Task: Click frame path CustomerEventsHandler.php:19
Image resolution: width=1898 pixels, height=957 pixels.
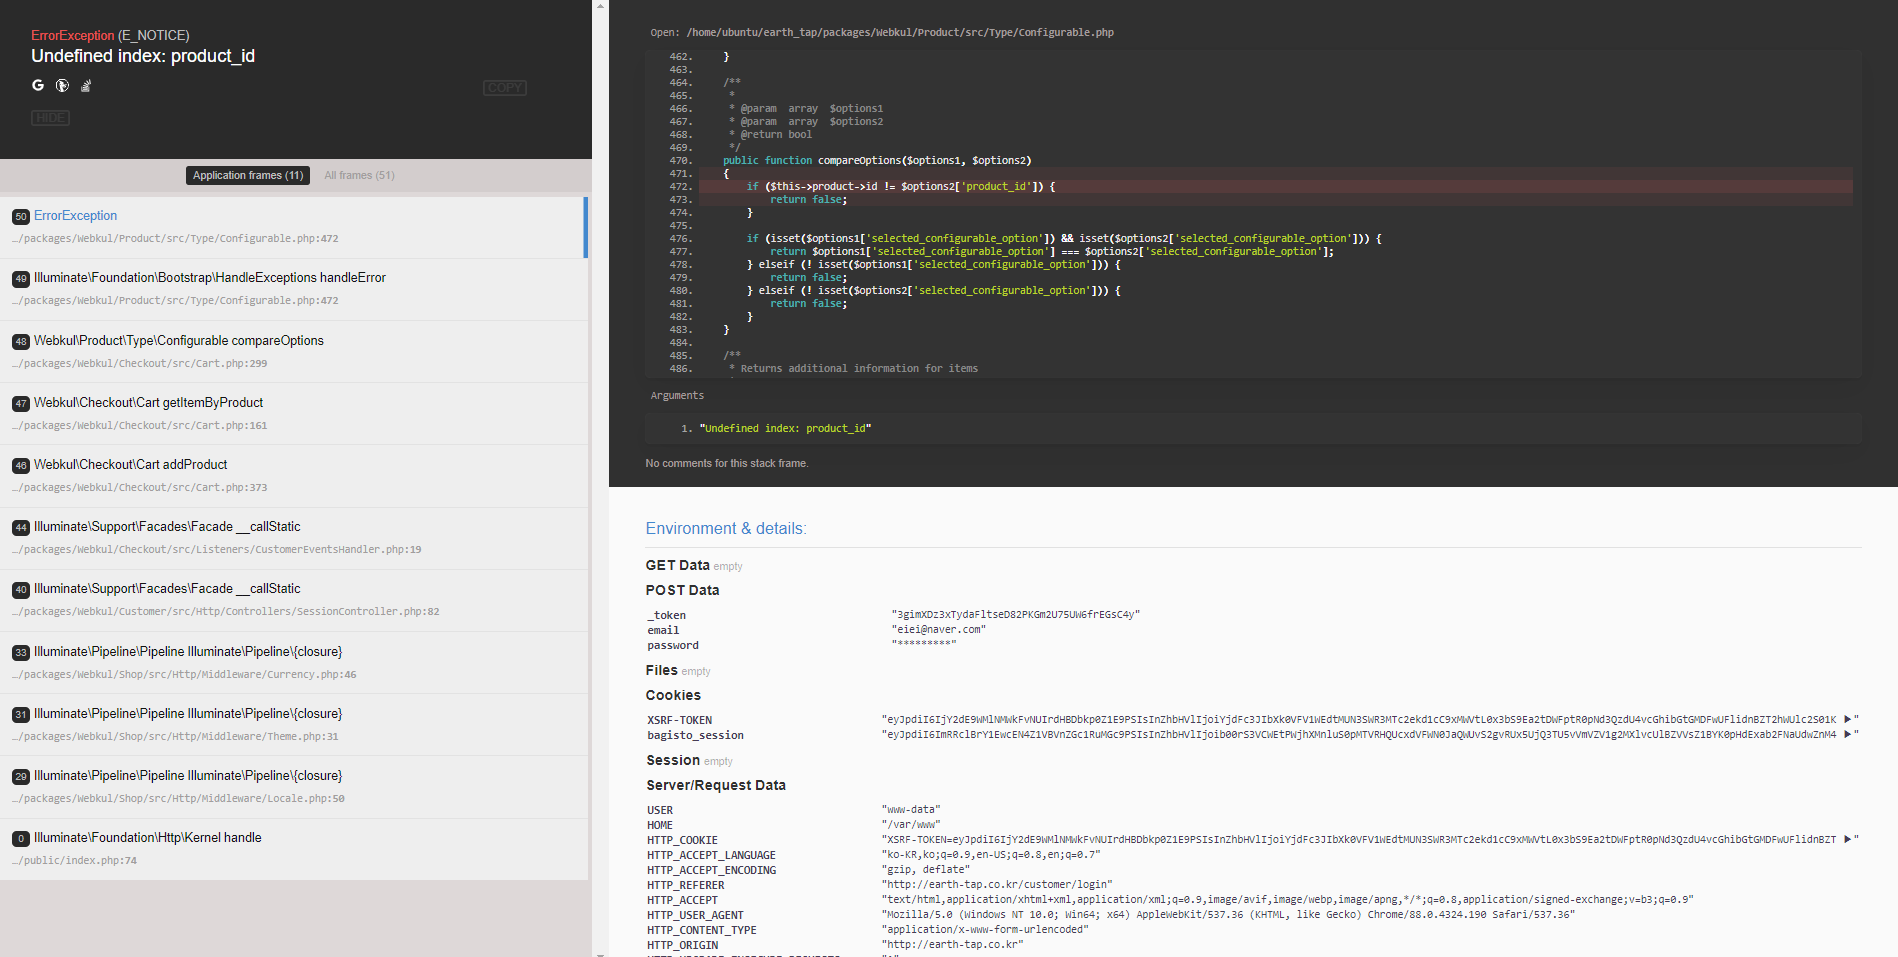Action: (217, 550)
